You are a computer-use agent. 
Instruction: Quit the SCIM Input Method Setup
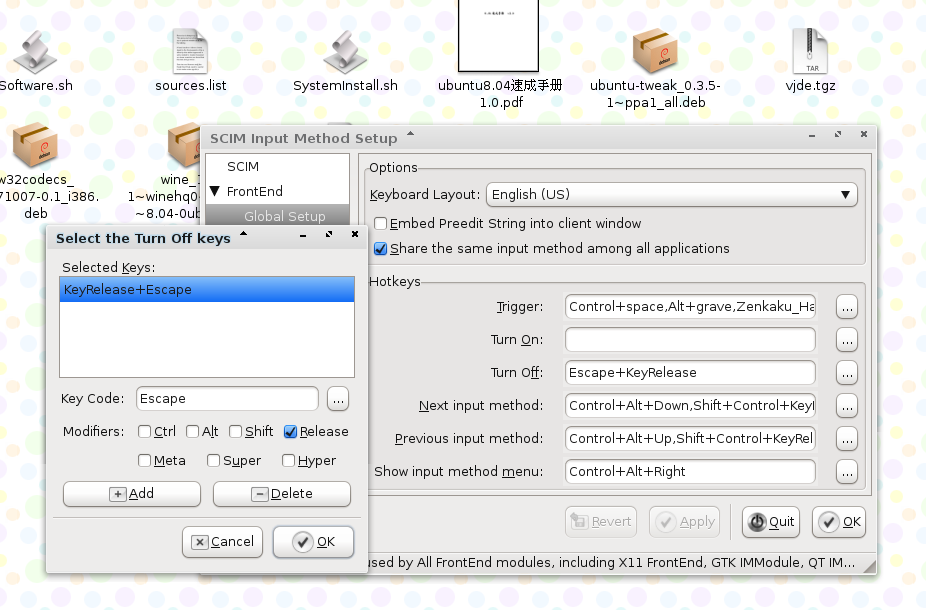(x=771, y=522)
